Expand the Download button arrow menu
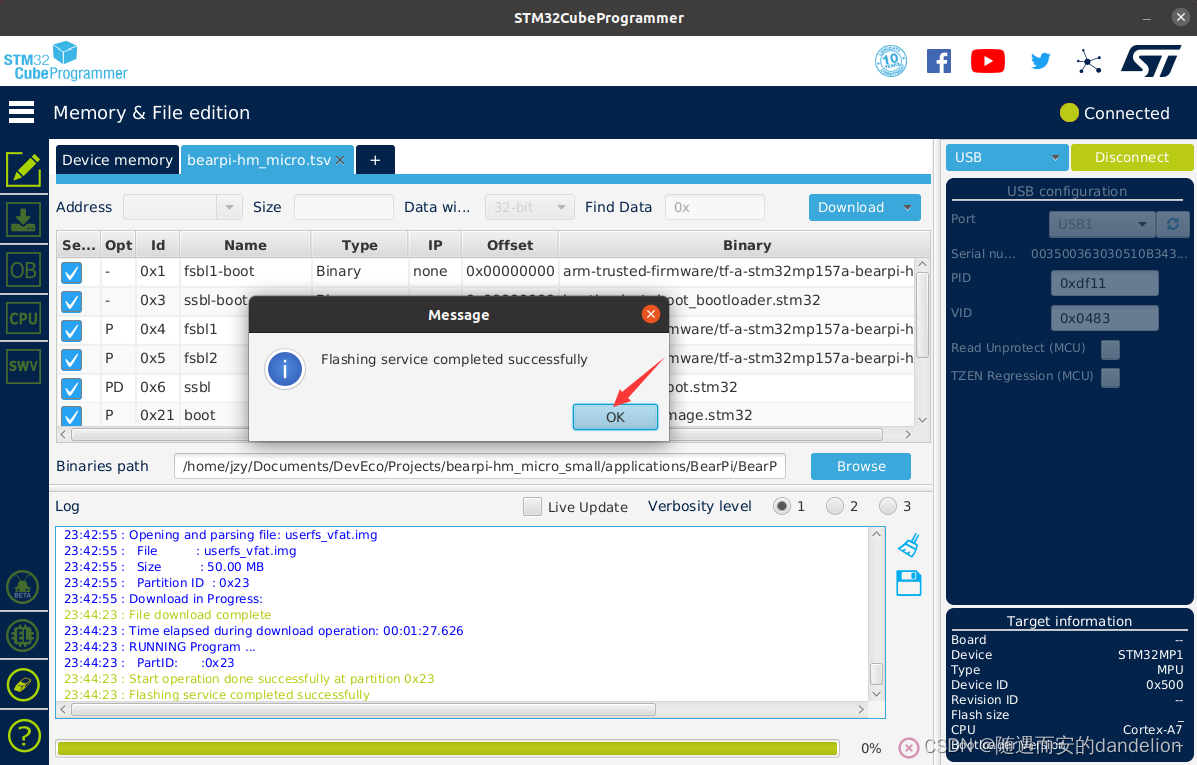The image size is (1197, 765). (907, 207)
